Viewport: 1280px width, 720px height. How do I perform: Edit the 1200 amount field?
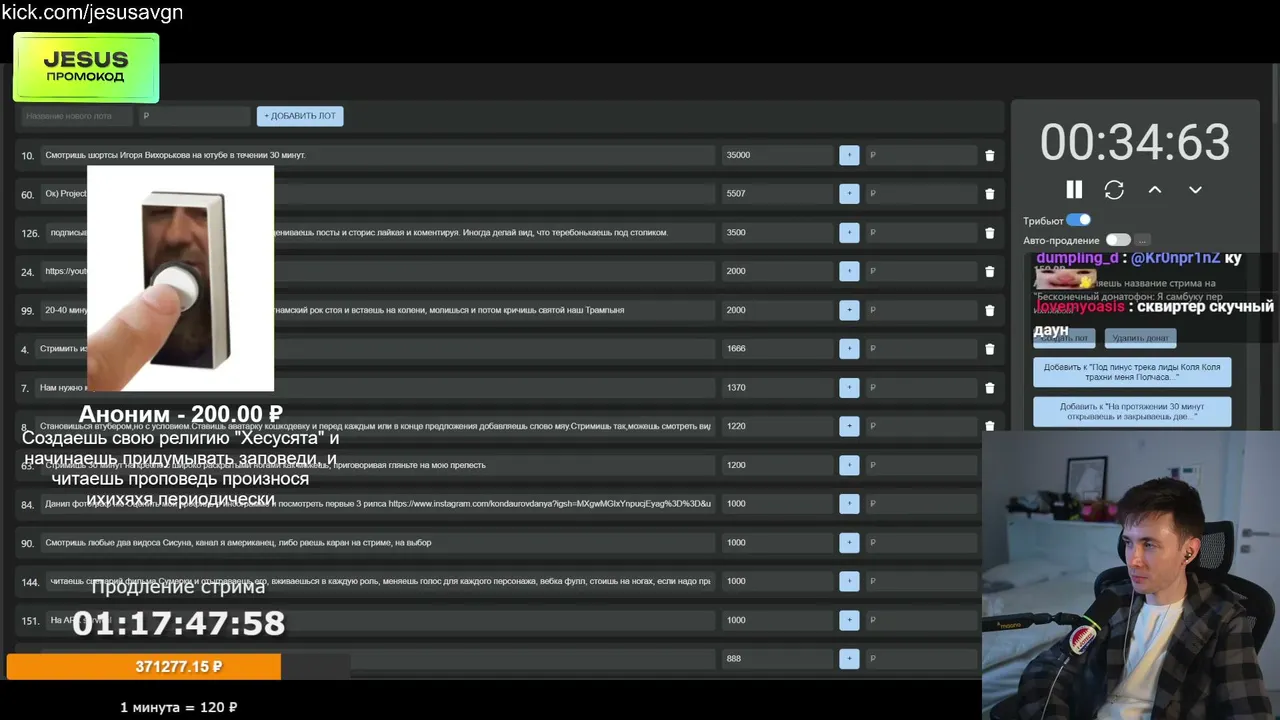[x=777, y=465]
